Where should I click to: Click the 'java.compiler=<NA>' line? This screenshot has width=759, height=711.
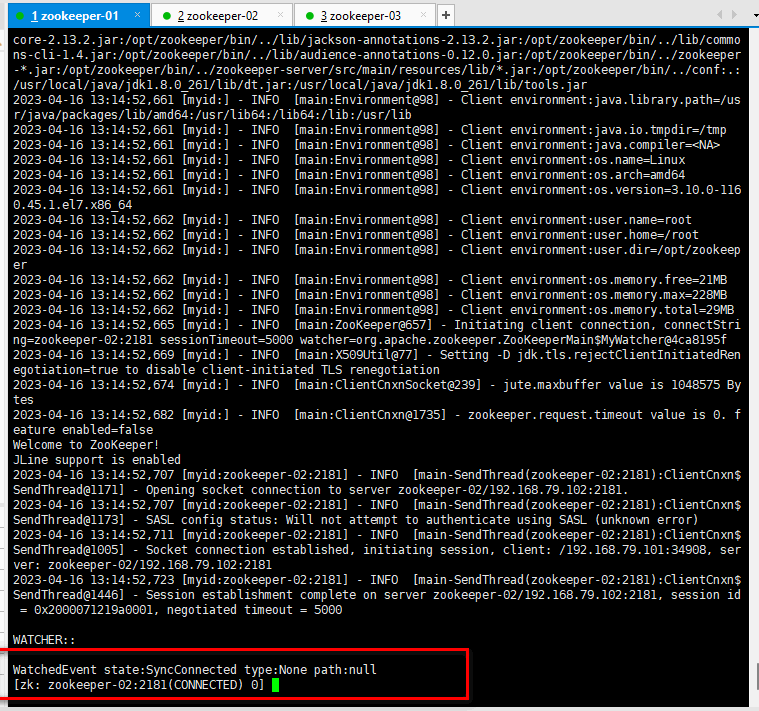pyautogui.click(x=366, y=145)
